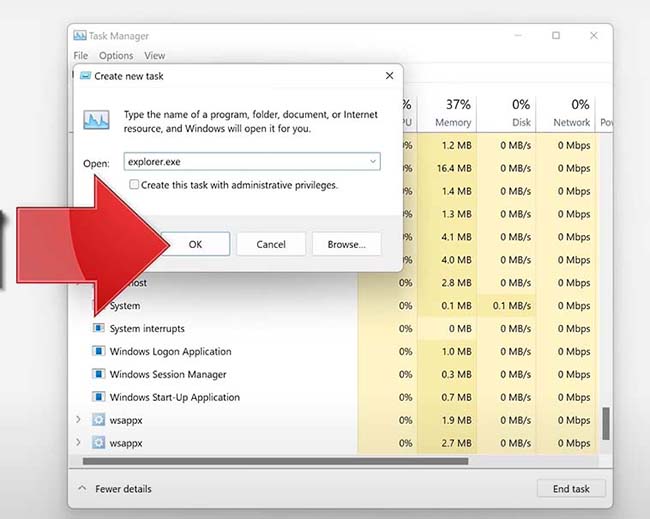Collapse view with Fewer details chevron

(x=82, y=488)
